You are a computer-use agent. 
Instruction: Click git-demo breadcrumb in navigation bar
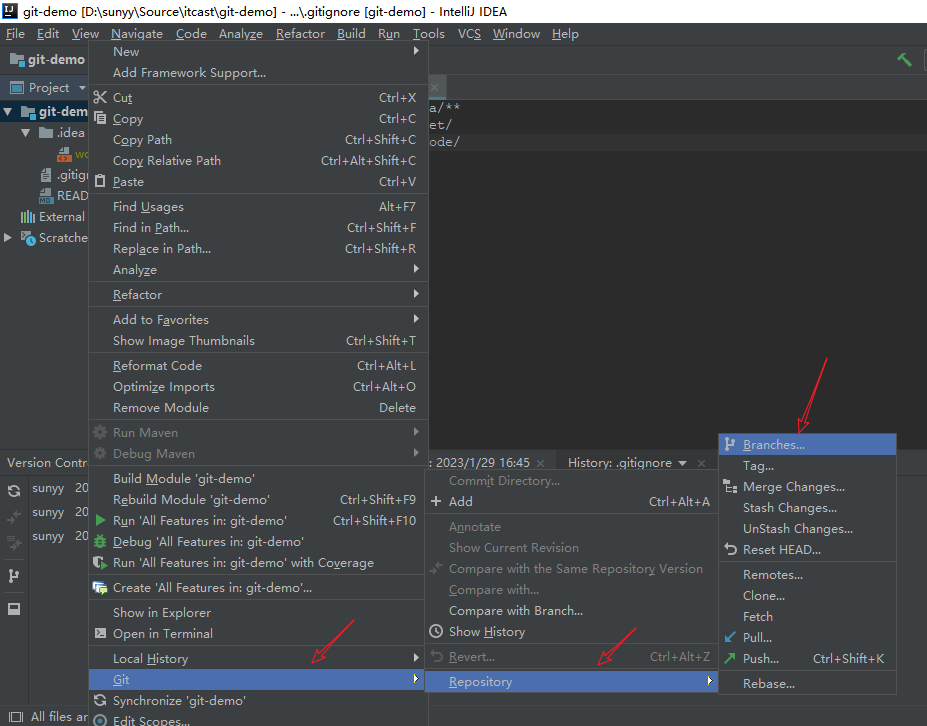pos(48,60)
